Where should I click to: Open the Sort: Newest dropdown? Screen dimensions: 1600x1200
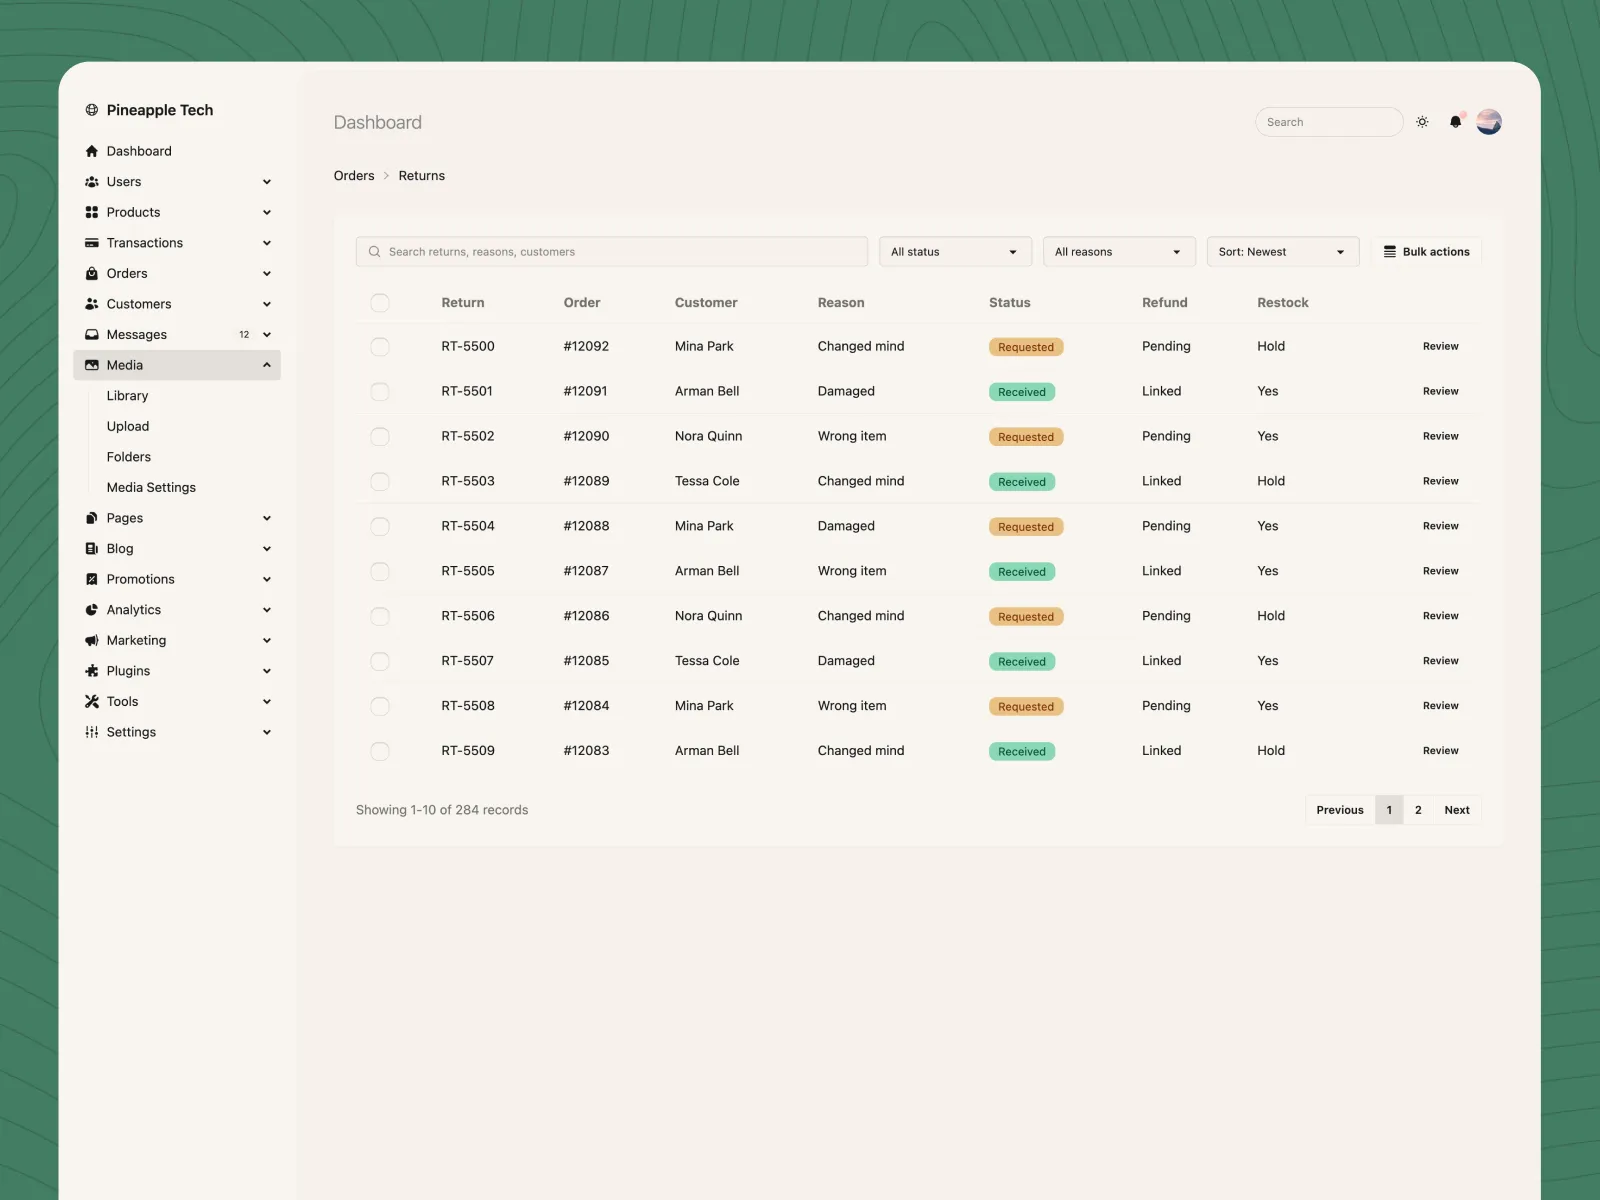coord(1283,252)
